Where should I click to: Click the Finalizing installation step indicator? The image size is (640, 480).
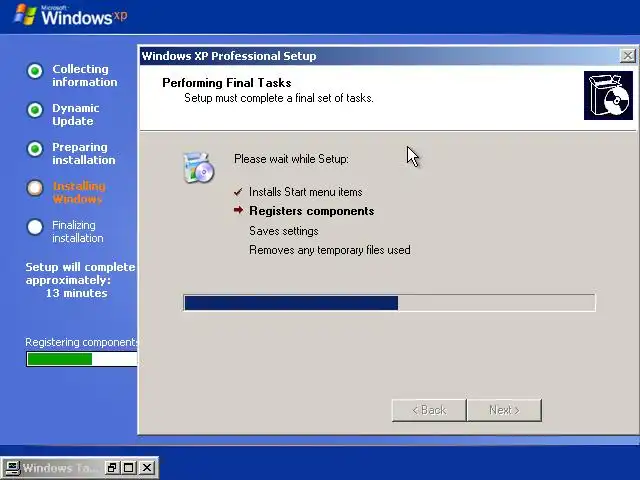(35, 227)
